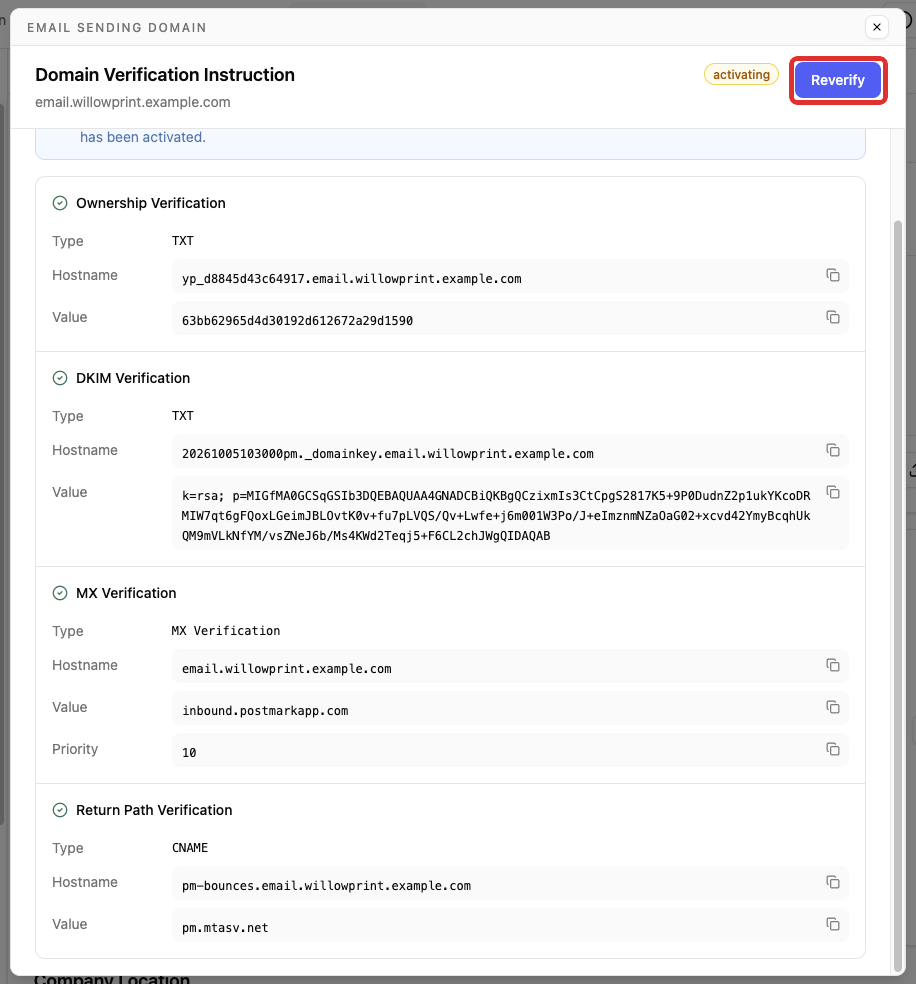Image resolution: width=916 pixels, height=984 pixels.
Task: Select the yp_d8845d43c64917 hostname text
Action: [351, 279]
